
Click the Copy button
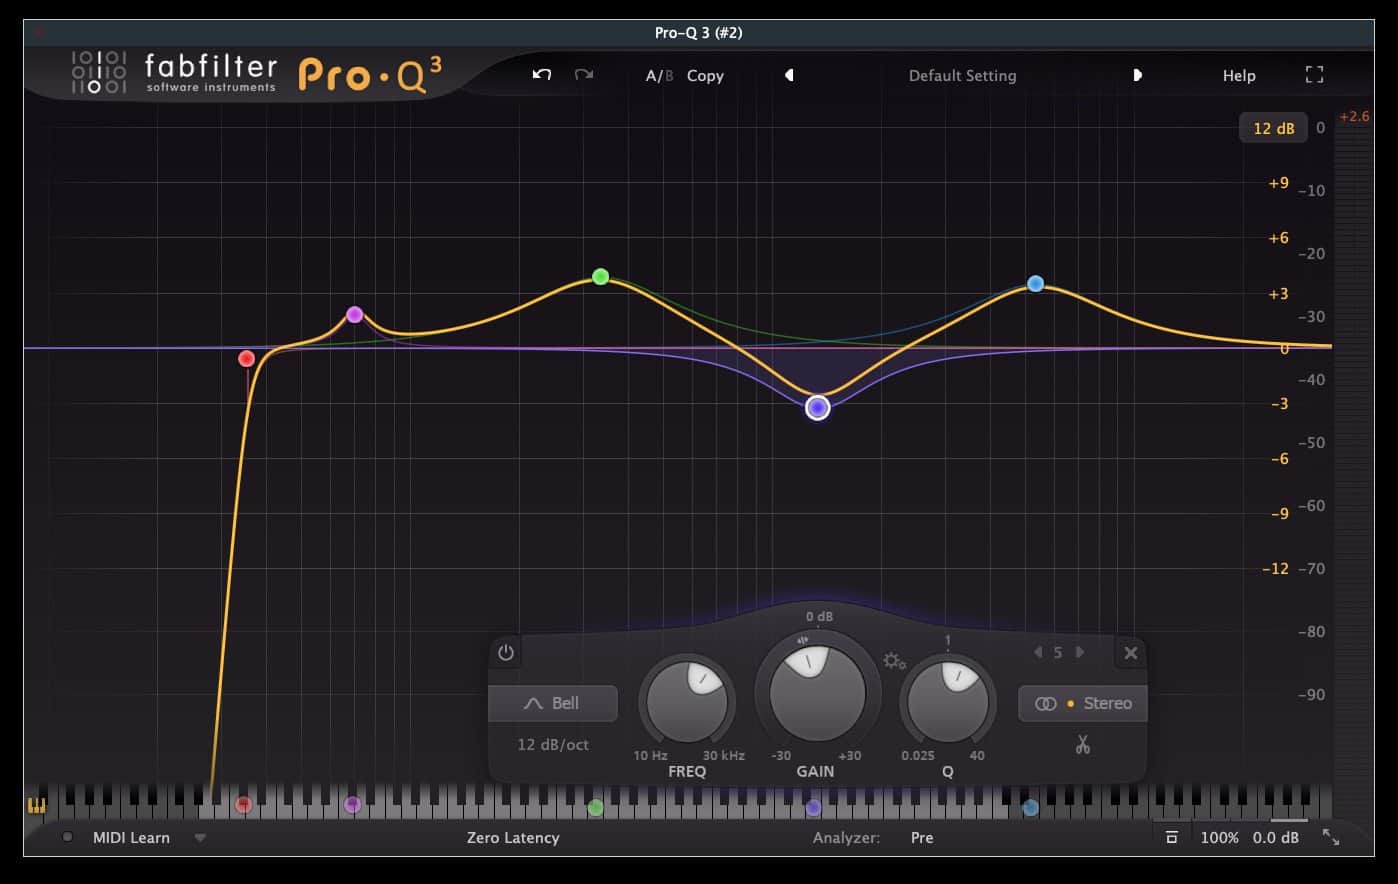(705, 75)
